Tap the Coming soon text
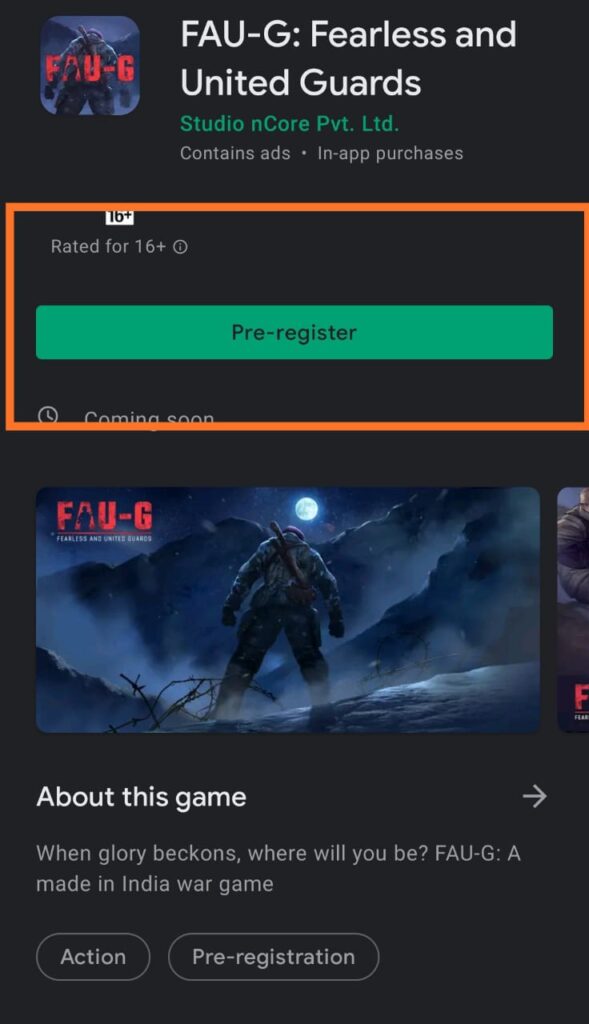589x1024 pixels. [x=149, y=417]
